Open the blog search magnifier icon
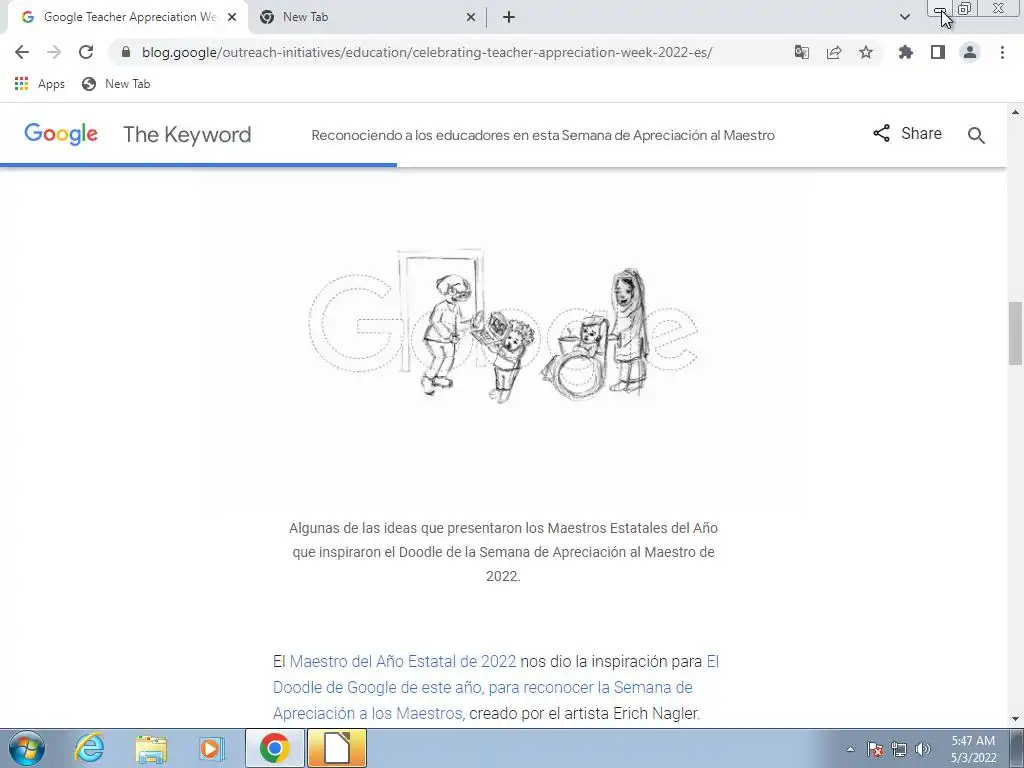1024x768 pixels. point(976,135)
